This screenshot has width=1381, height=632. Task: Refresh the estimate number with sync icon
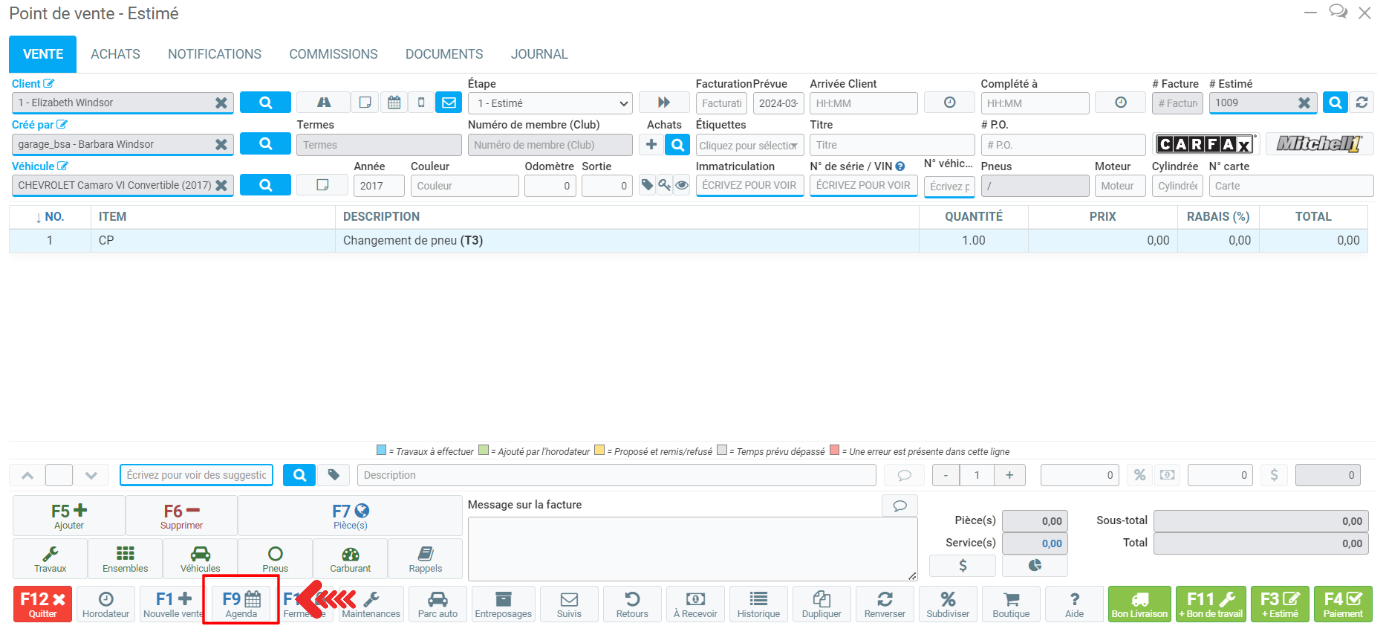click(1360, 102)
